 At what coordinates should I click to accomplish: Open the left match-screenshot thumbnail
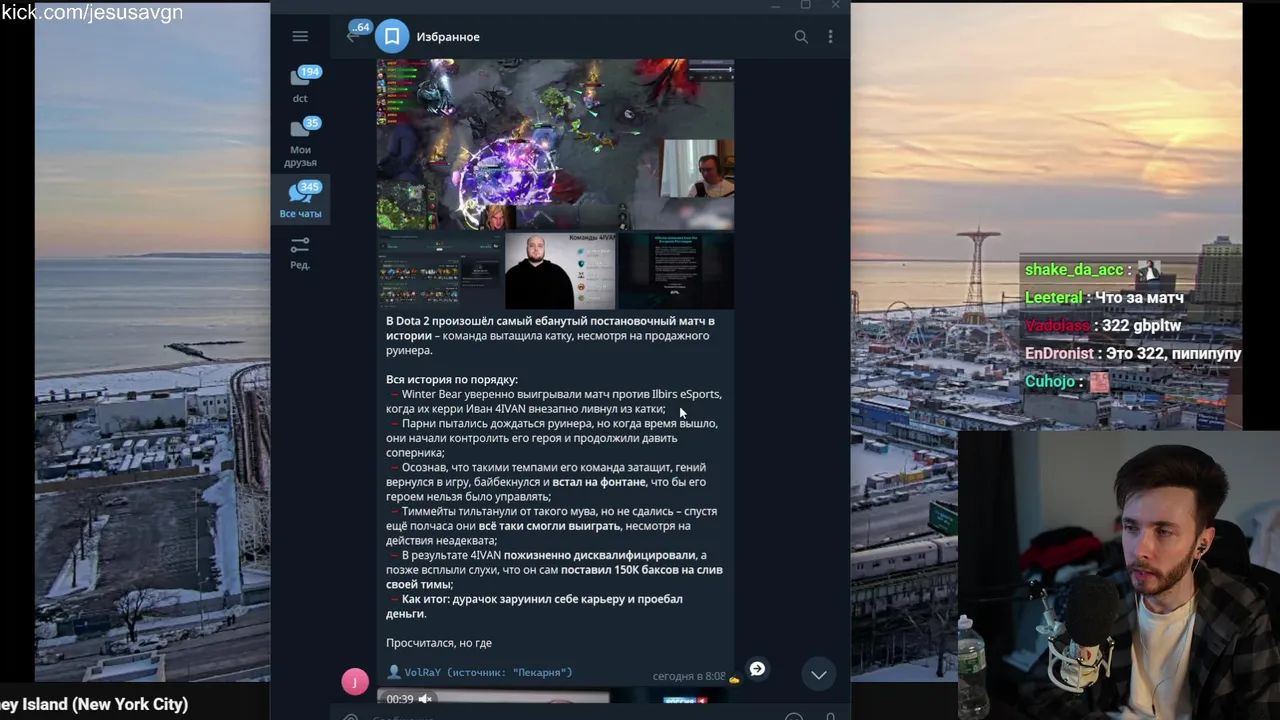click(x=439, y=270)
